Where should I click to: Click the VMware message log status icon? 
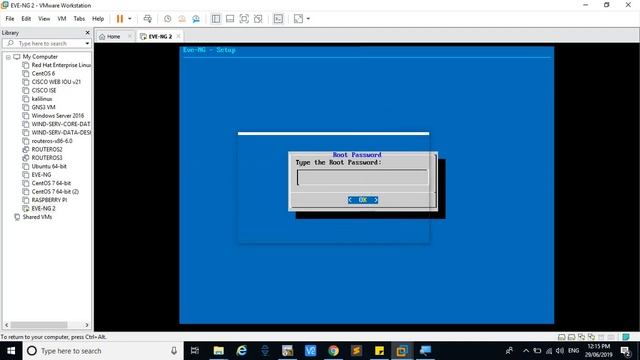point(626,337)
